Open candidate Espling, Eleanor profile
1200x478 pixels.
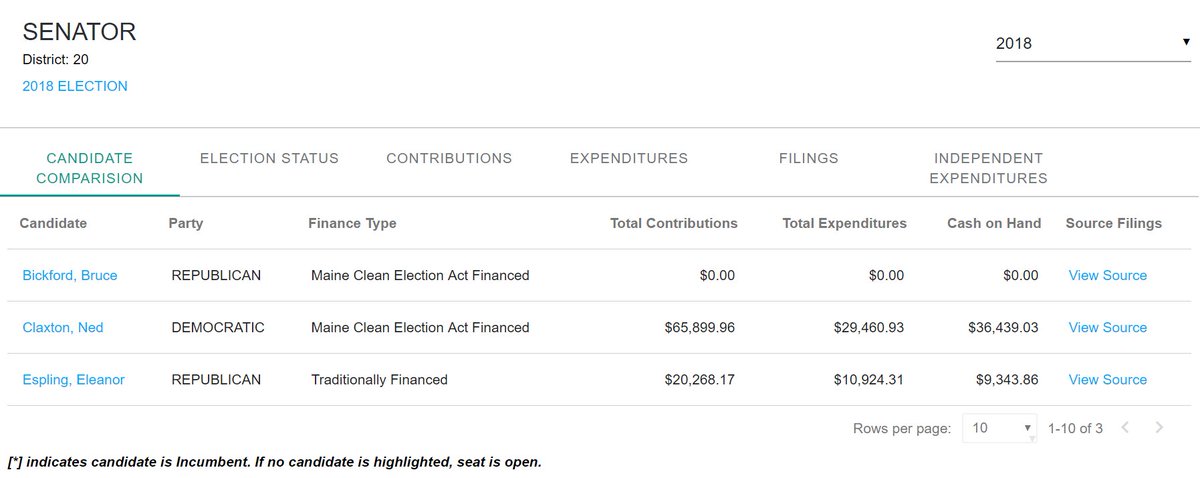coord(74,379)
